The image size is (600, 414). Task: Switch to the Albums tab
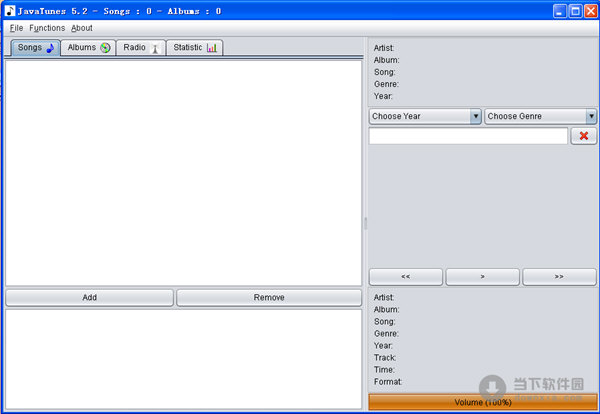[88, 48]
